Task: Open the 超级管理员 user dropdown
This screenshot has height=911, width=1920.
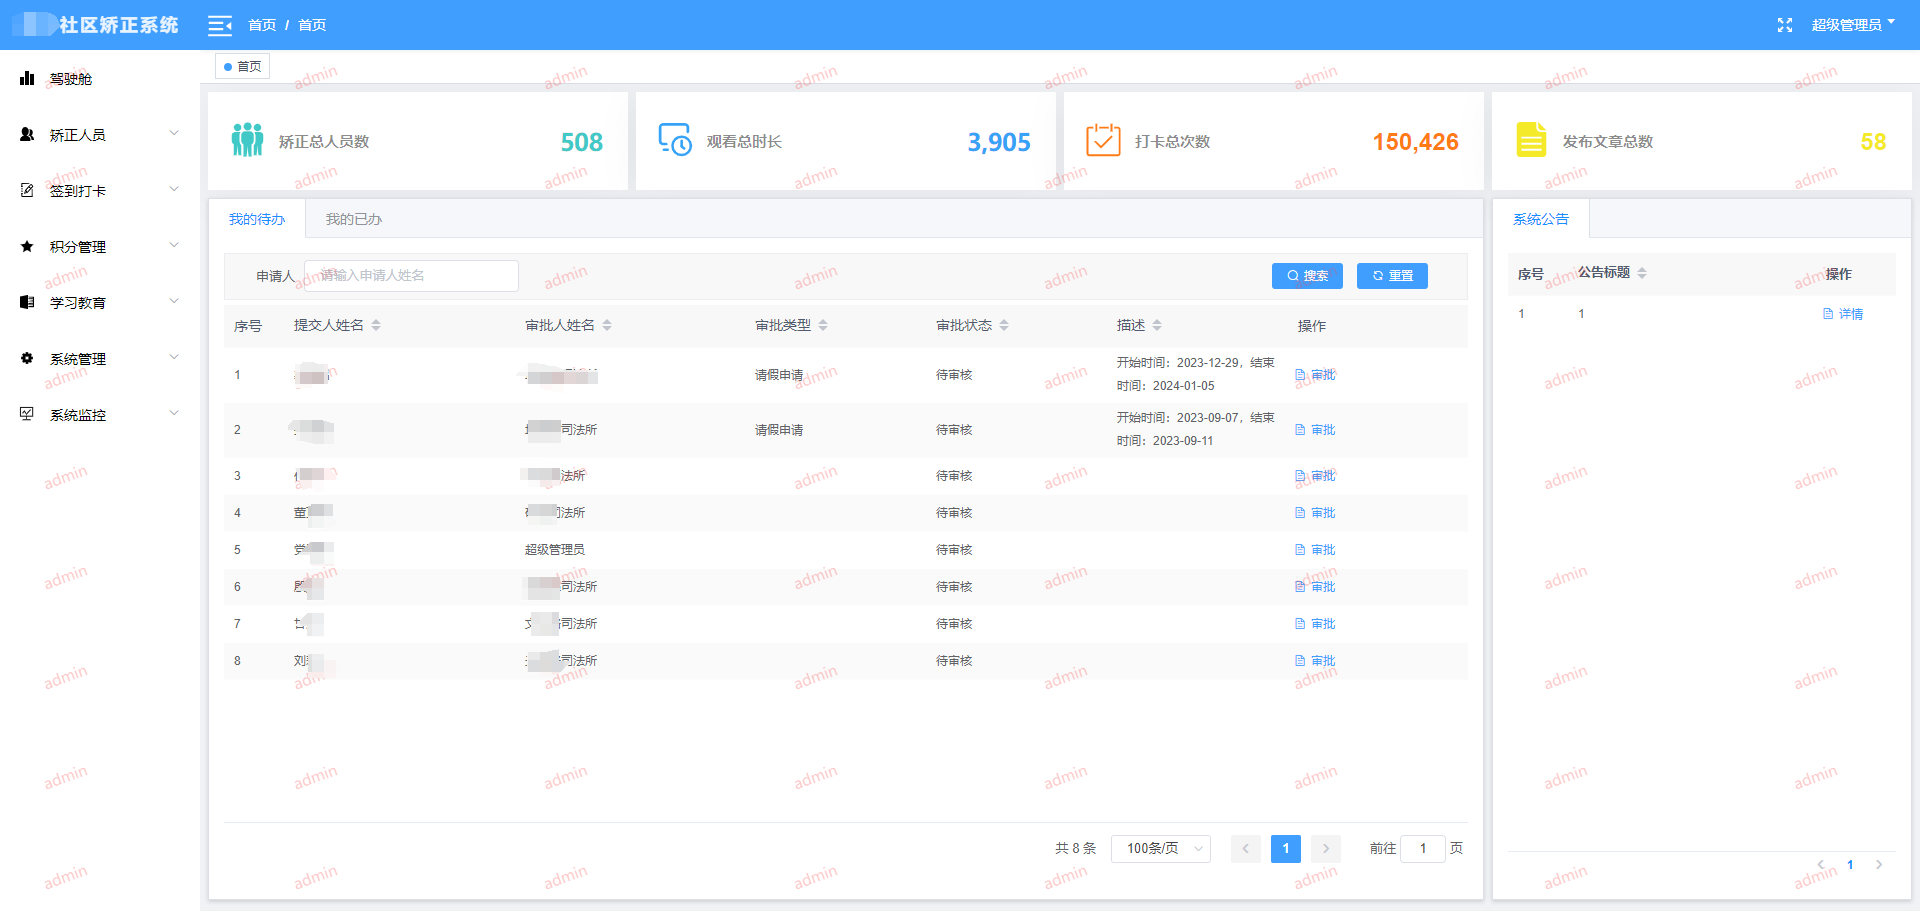Action: pos(1853,25)
